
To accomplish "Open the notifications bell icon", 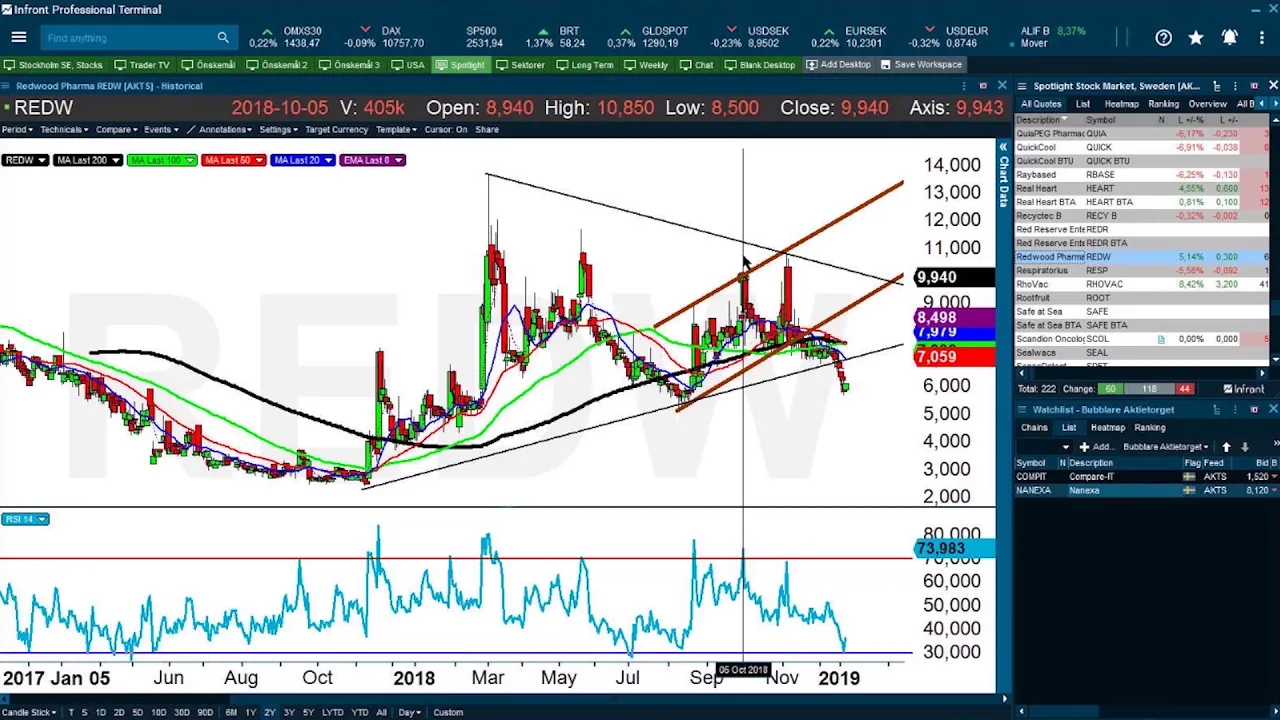I will [x=1229, y=38].
